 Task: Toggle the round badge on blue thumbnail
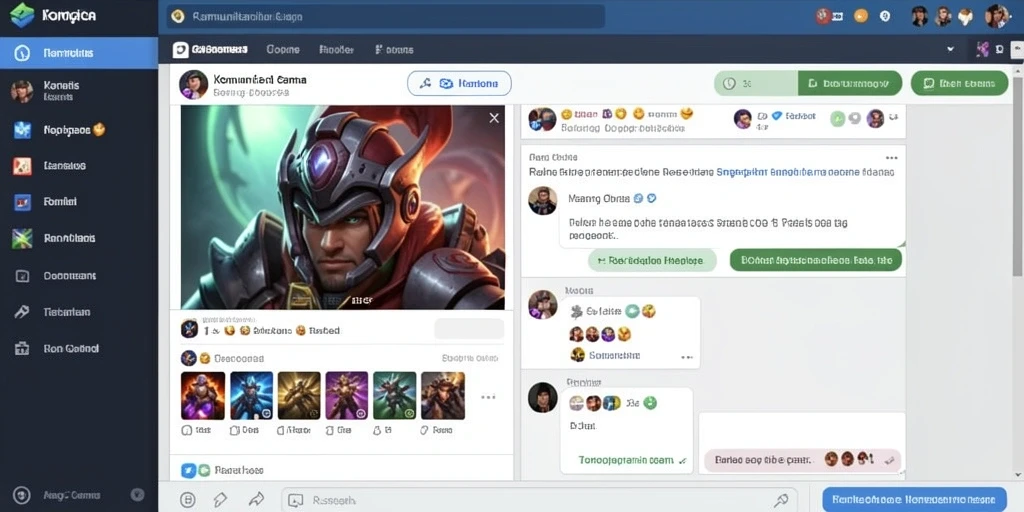pyautogui.click(x=266, y=413)
